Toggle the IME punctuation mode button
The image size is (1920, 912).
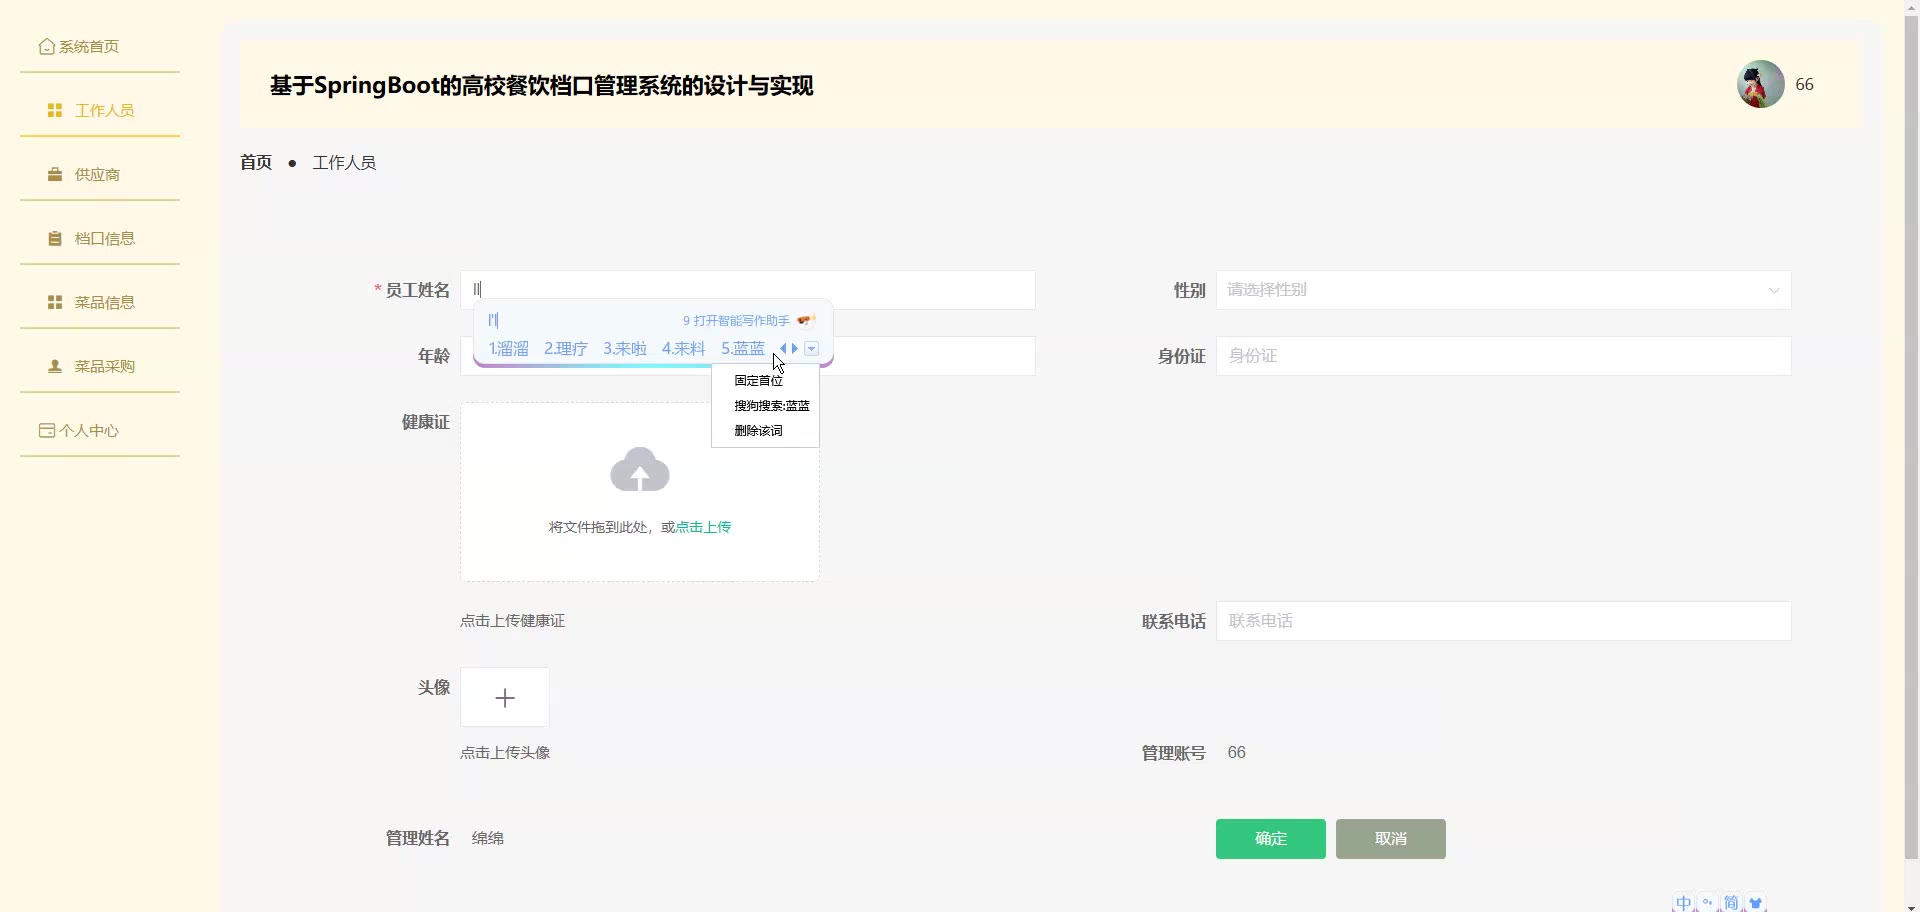point(1707,903)
